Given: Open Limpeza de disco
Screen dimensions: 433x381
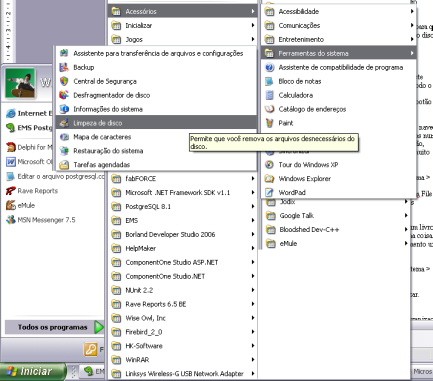Looking at the screenshot, I should (x=156, y=123).
